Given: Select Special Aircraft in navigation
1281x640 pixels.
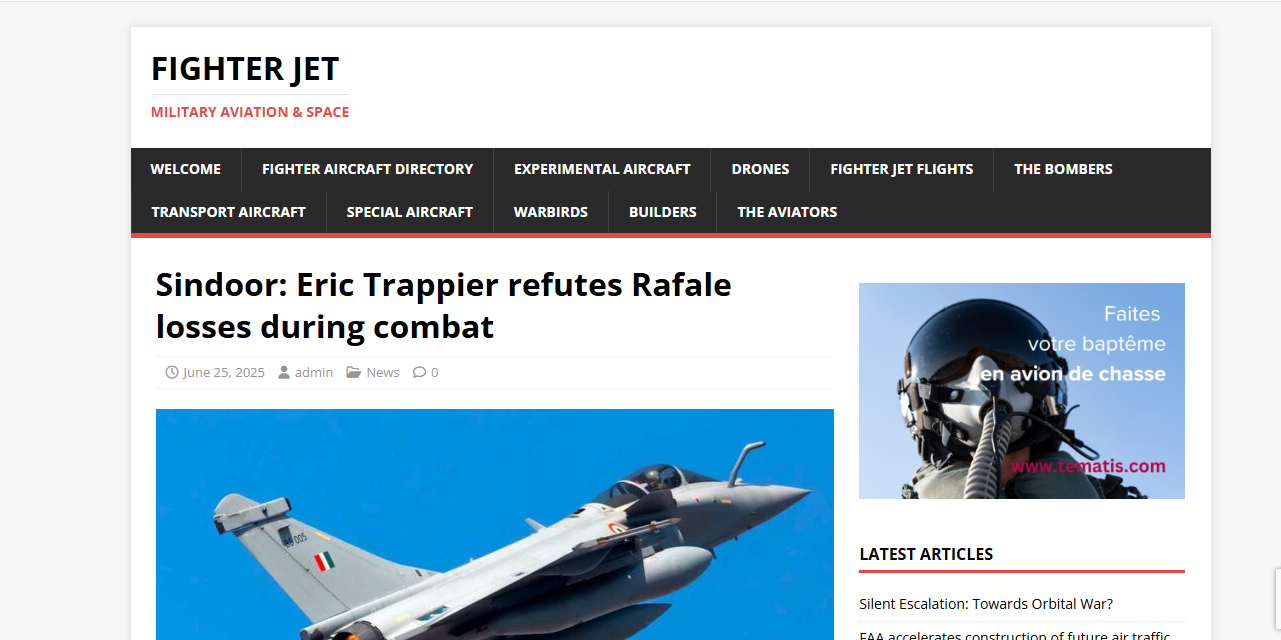Looking at the screenshot, I should point(410,212).
